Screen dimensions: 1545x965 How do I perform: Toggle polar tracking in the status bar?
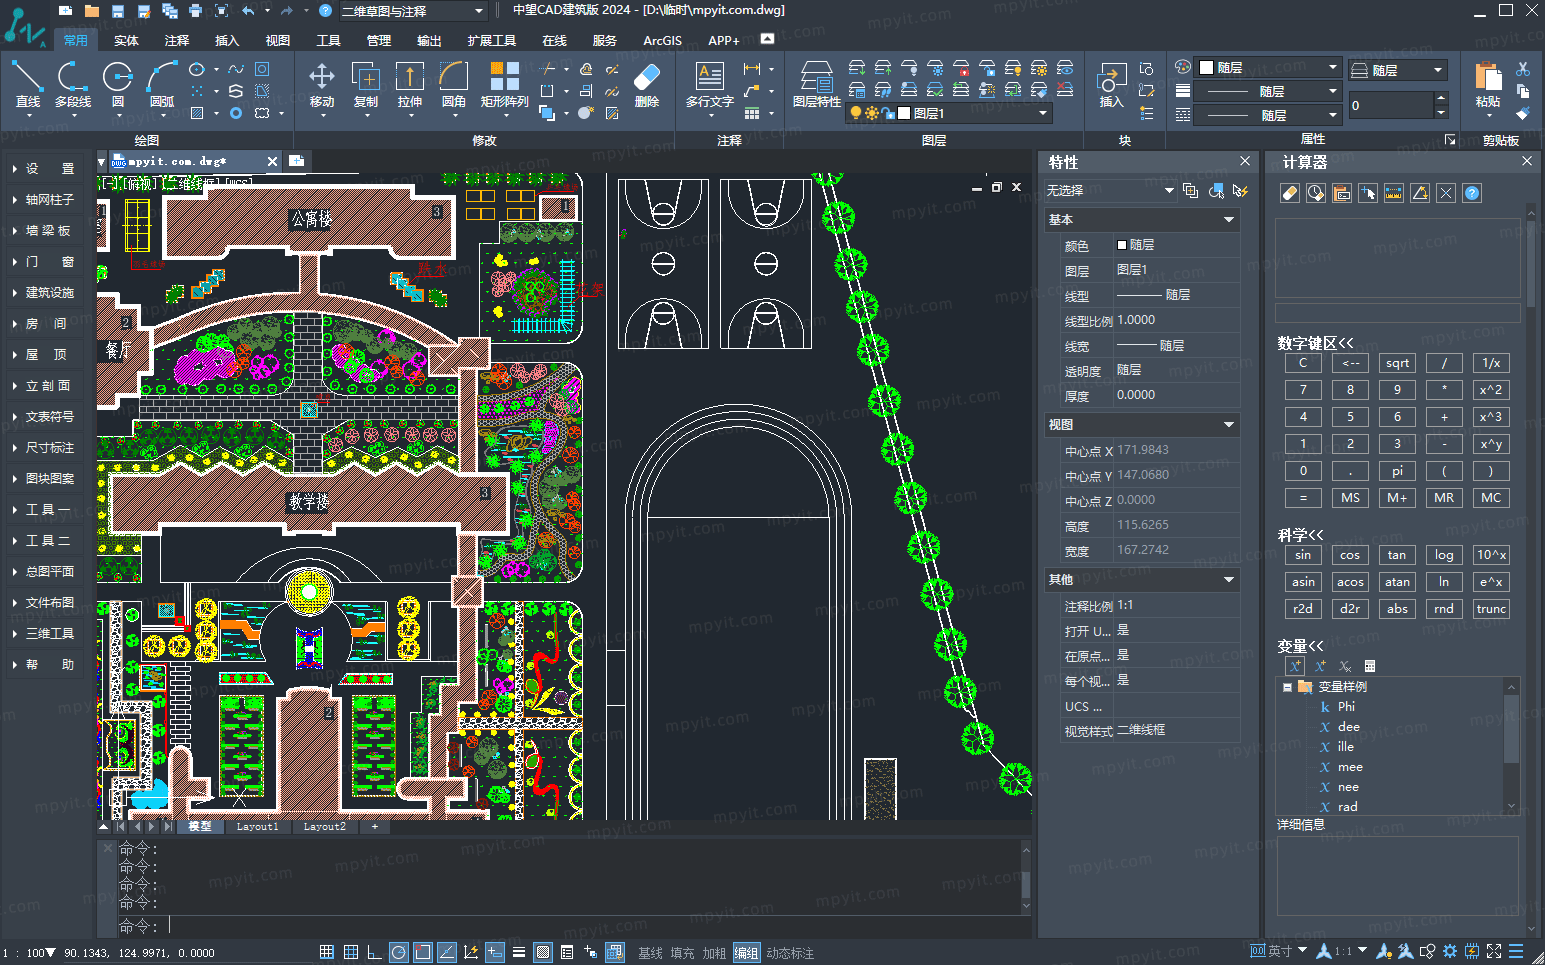399,952
